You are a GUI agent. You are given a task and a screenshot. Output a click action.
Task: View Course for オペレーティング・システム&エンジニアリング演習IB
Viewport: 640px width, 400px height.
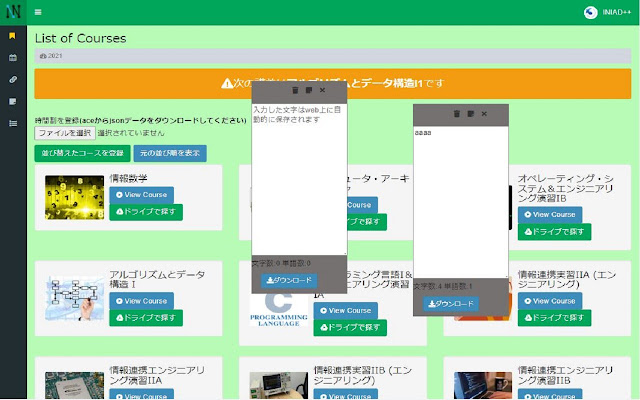point(550,215)
